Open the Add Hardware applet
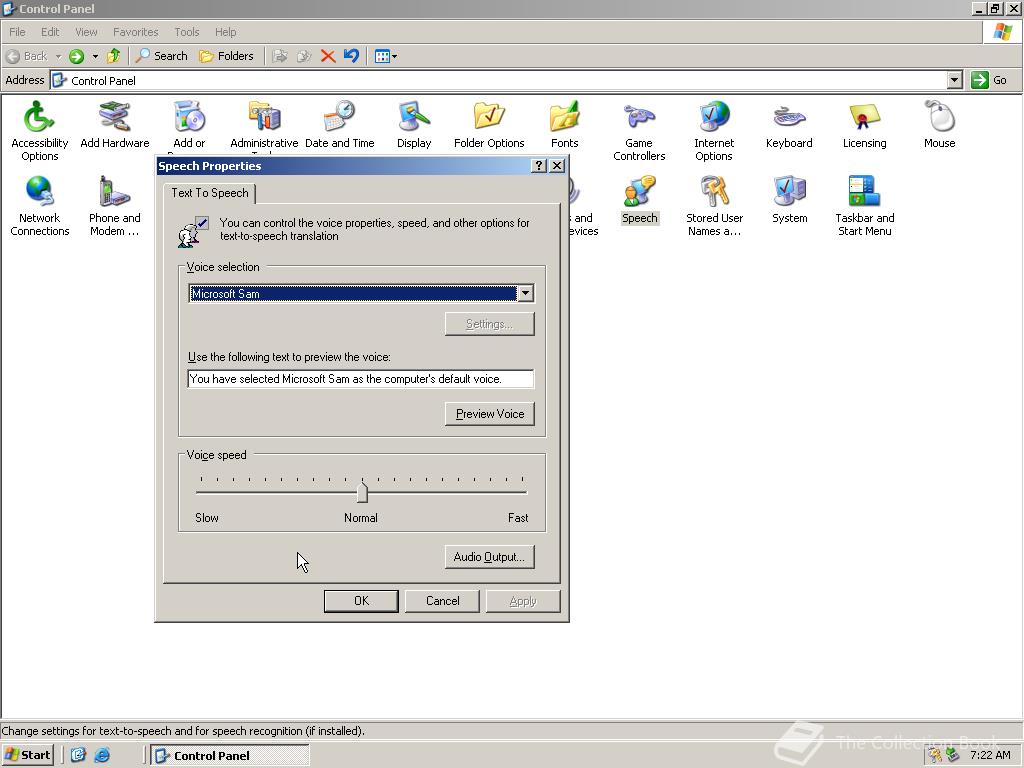The height and width of the screenshot is (768, 1024). tap(114, 125)
